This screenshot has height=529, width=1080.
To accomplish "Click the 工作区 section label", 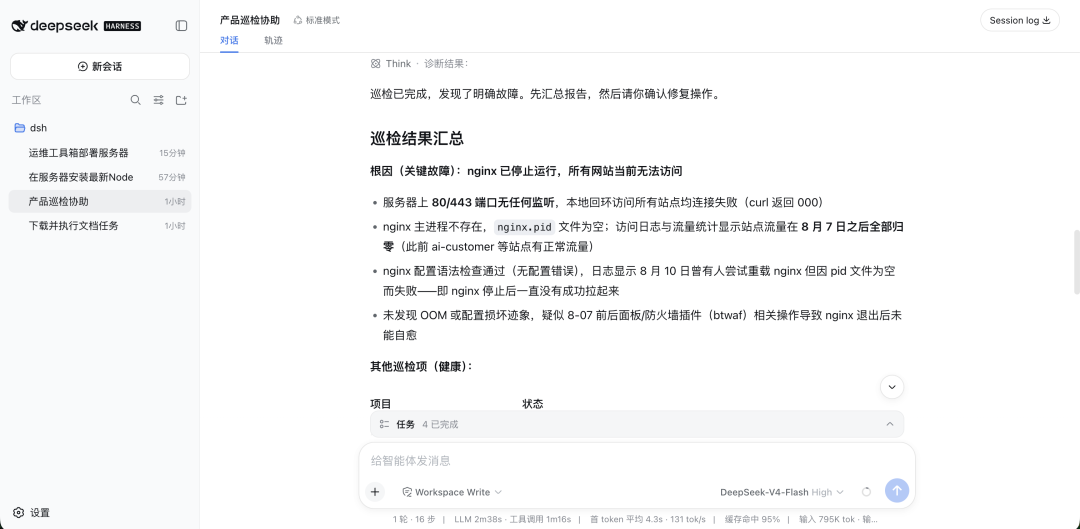I will 26,100.
